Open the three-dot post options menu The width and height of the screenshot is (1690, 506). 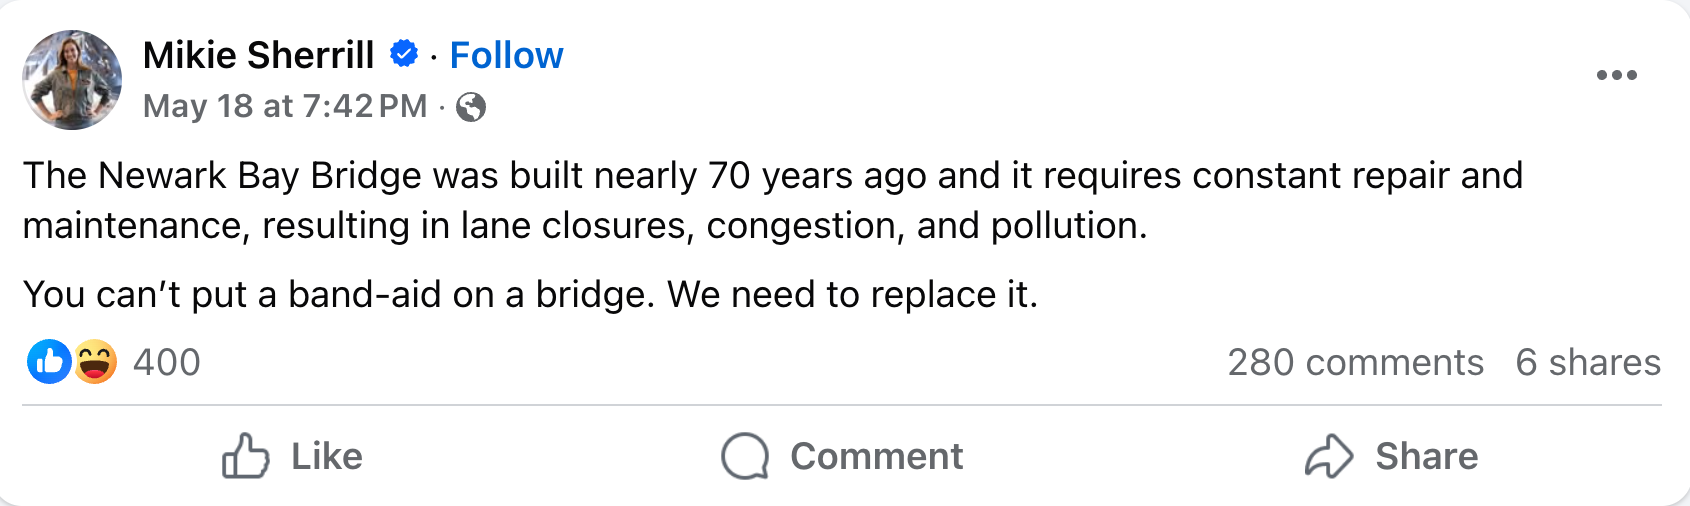(1616, 75)
